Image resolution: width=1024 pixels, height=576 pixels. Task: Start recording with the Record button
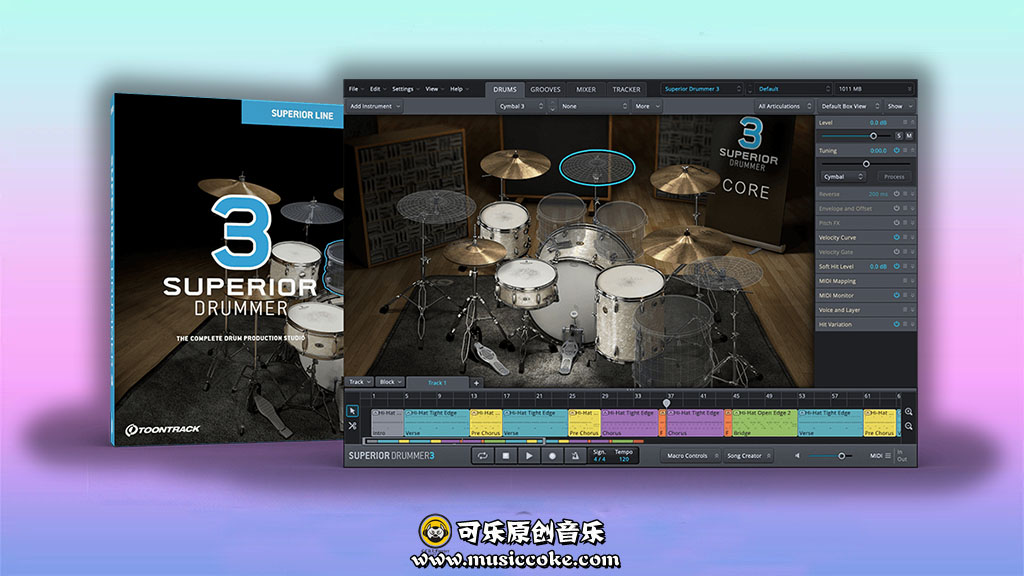pyautogui.click(x=552, y=456)
